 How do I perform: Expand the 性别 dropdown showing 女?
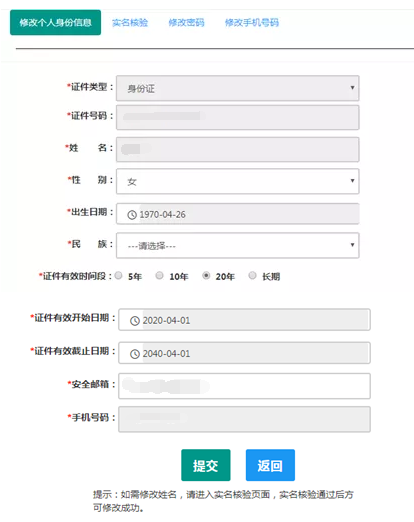point(238,181)
